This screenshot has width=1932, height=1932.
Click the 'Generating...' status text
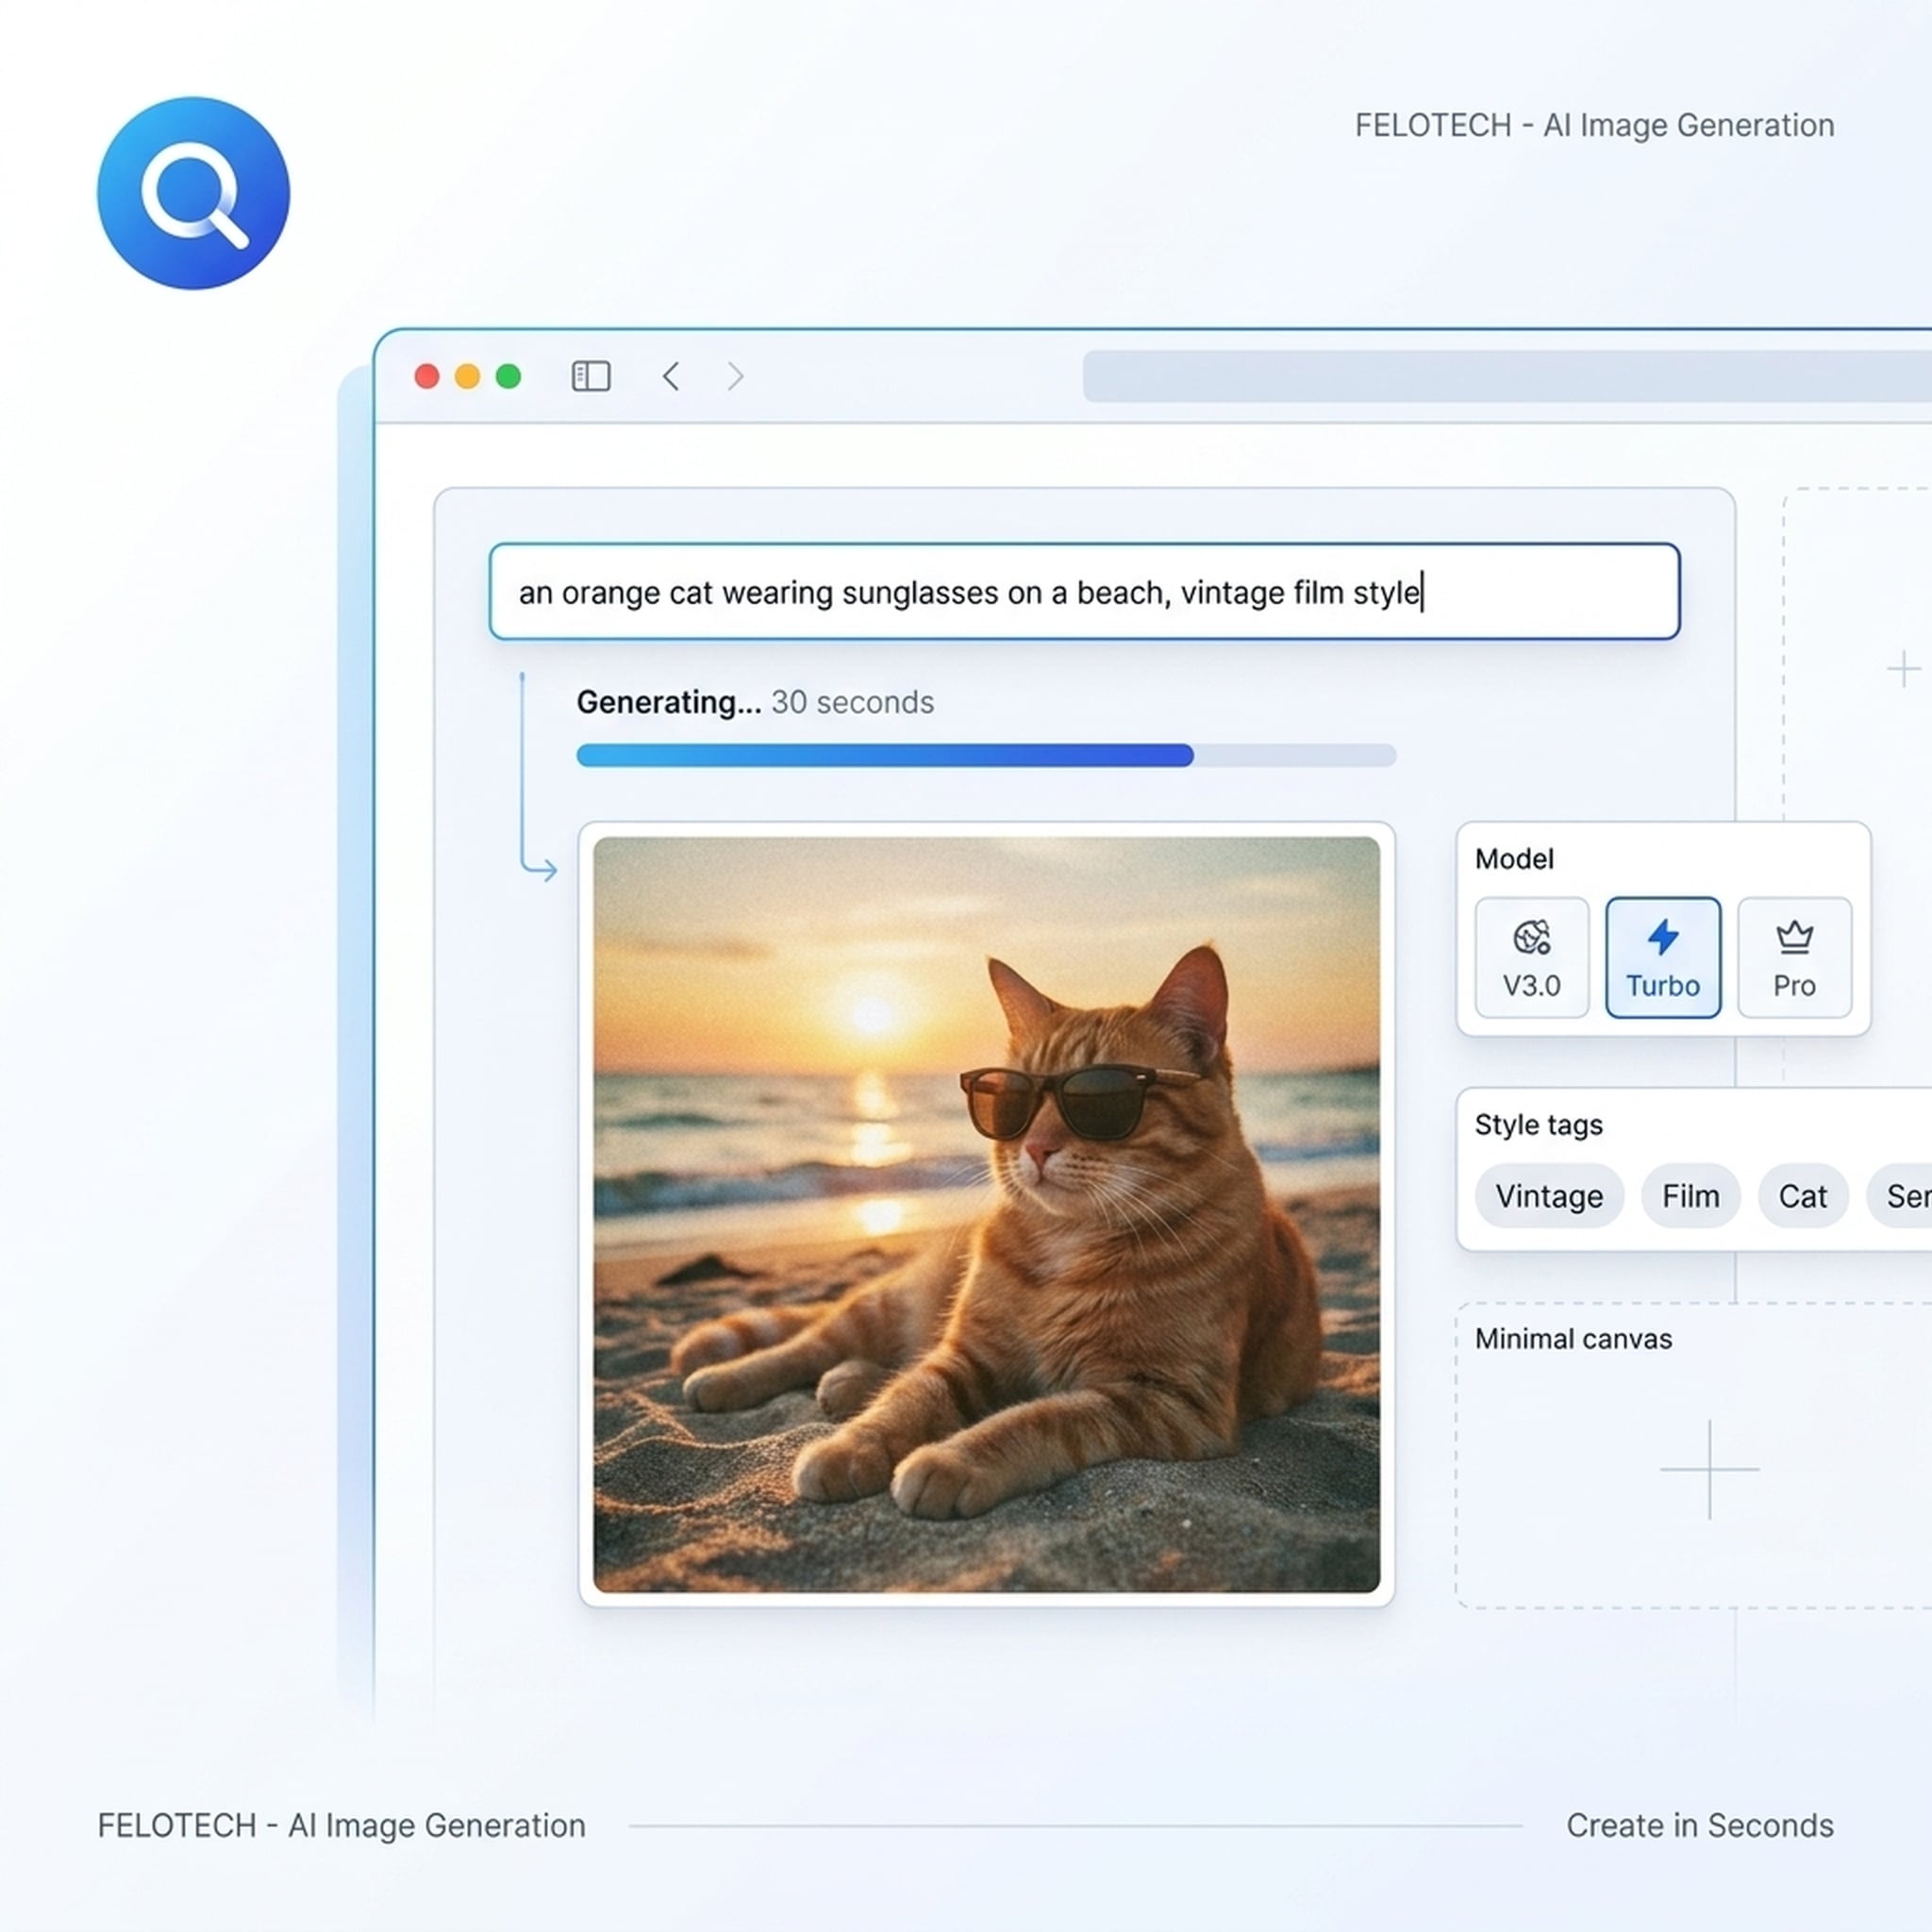pyautogui.click(x=669, y=702)
